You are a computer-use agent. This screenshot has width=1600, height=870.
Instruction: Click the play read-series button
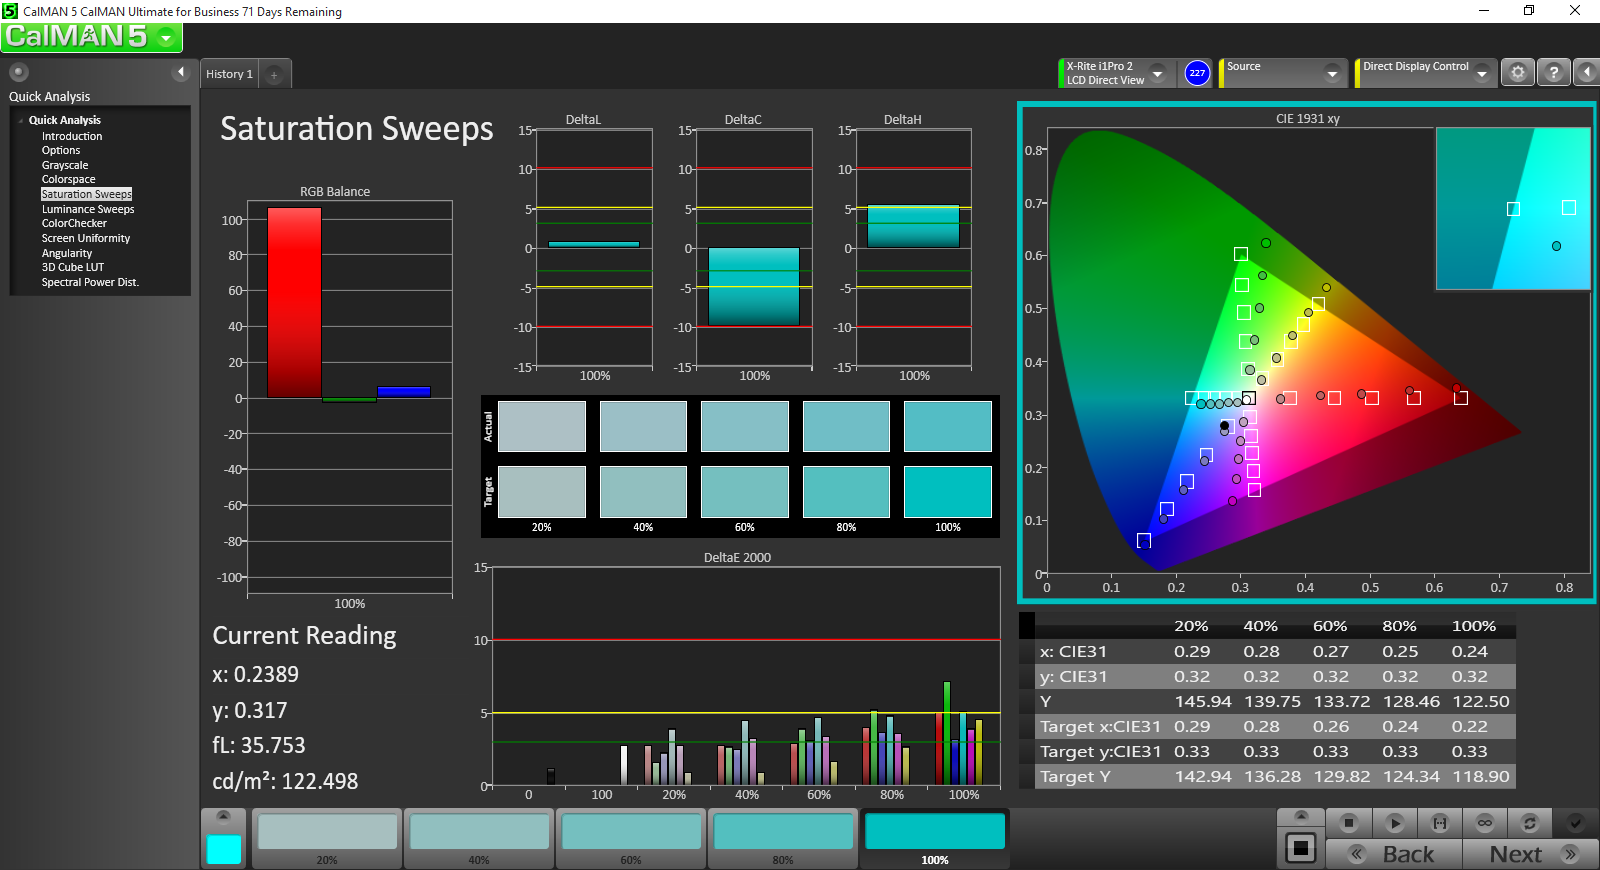coord(1395,823)
